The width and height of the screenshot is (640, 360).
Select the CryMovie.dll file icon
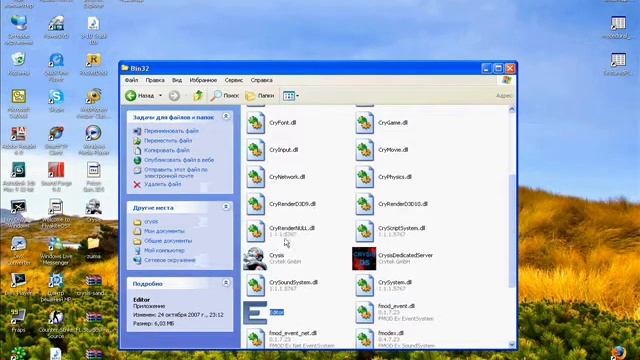coord(364,150)
